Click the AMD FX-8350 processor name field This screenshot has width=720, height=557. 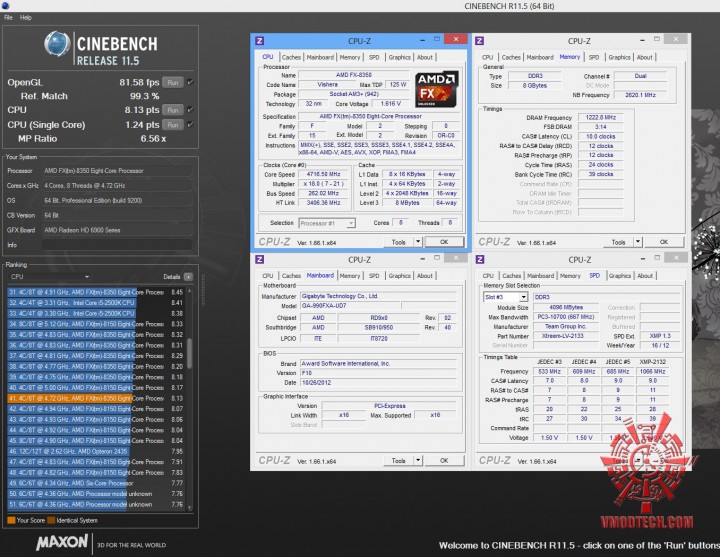pos(354,75)
